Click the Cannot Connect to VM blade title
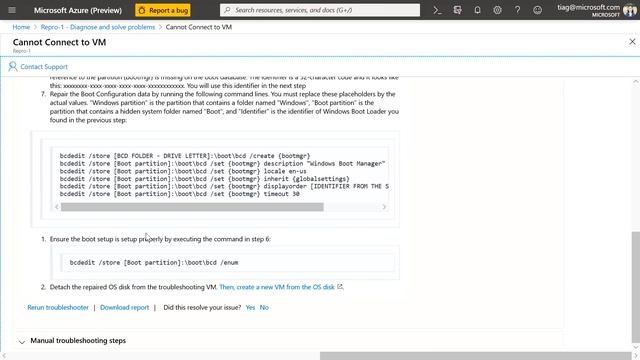Image resolution: width=640 pixels, height=360 pixels. tap(59, 42)
